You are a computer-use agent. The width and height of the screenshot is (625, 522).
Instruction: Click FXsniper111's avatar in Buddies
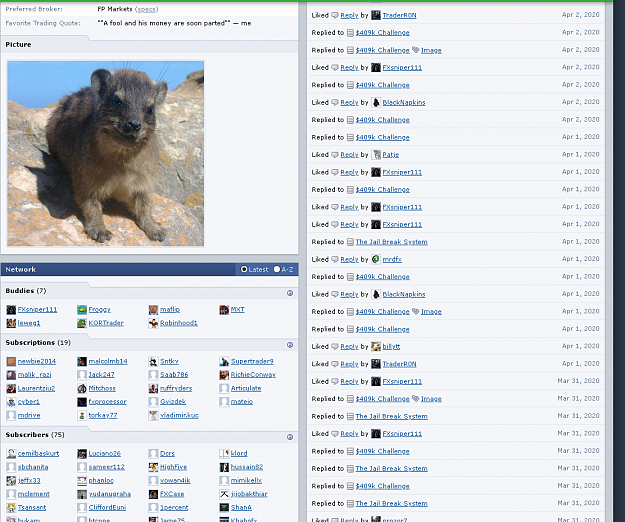[x=11, y=310]
